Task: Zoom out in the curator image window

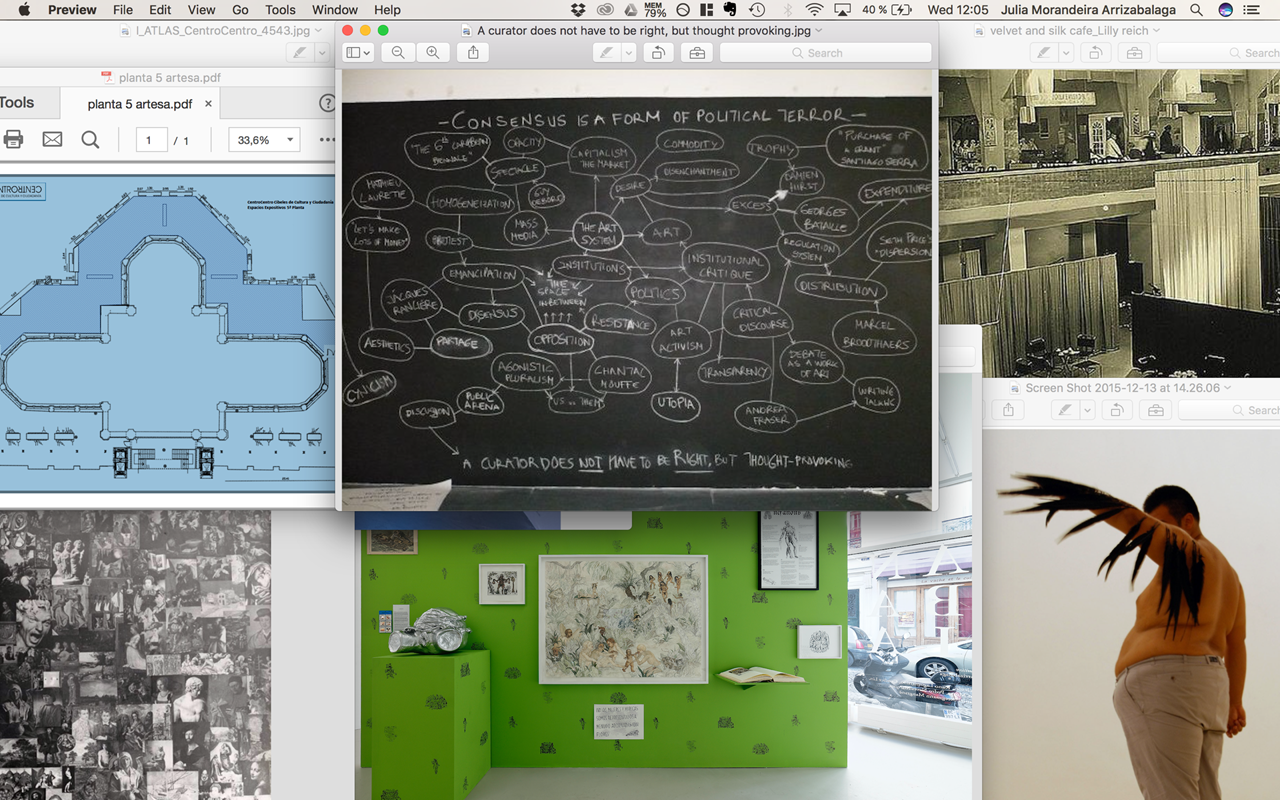Action: [x=398, y=53]
